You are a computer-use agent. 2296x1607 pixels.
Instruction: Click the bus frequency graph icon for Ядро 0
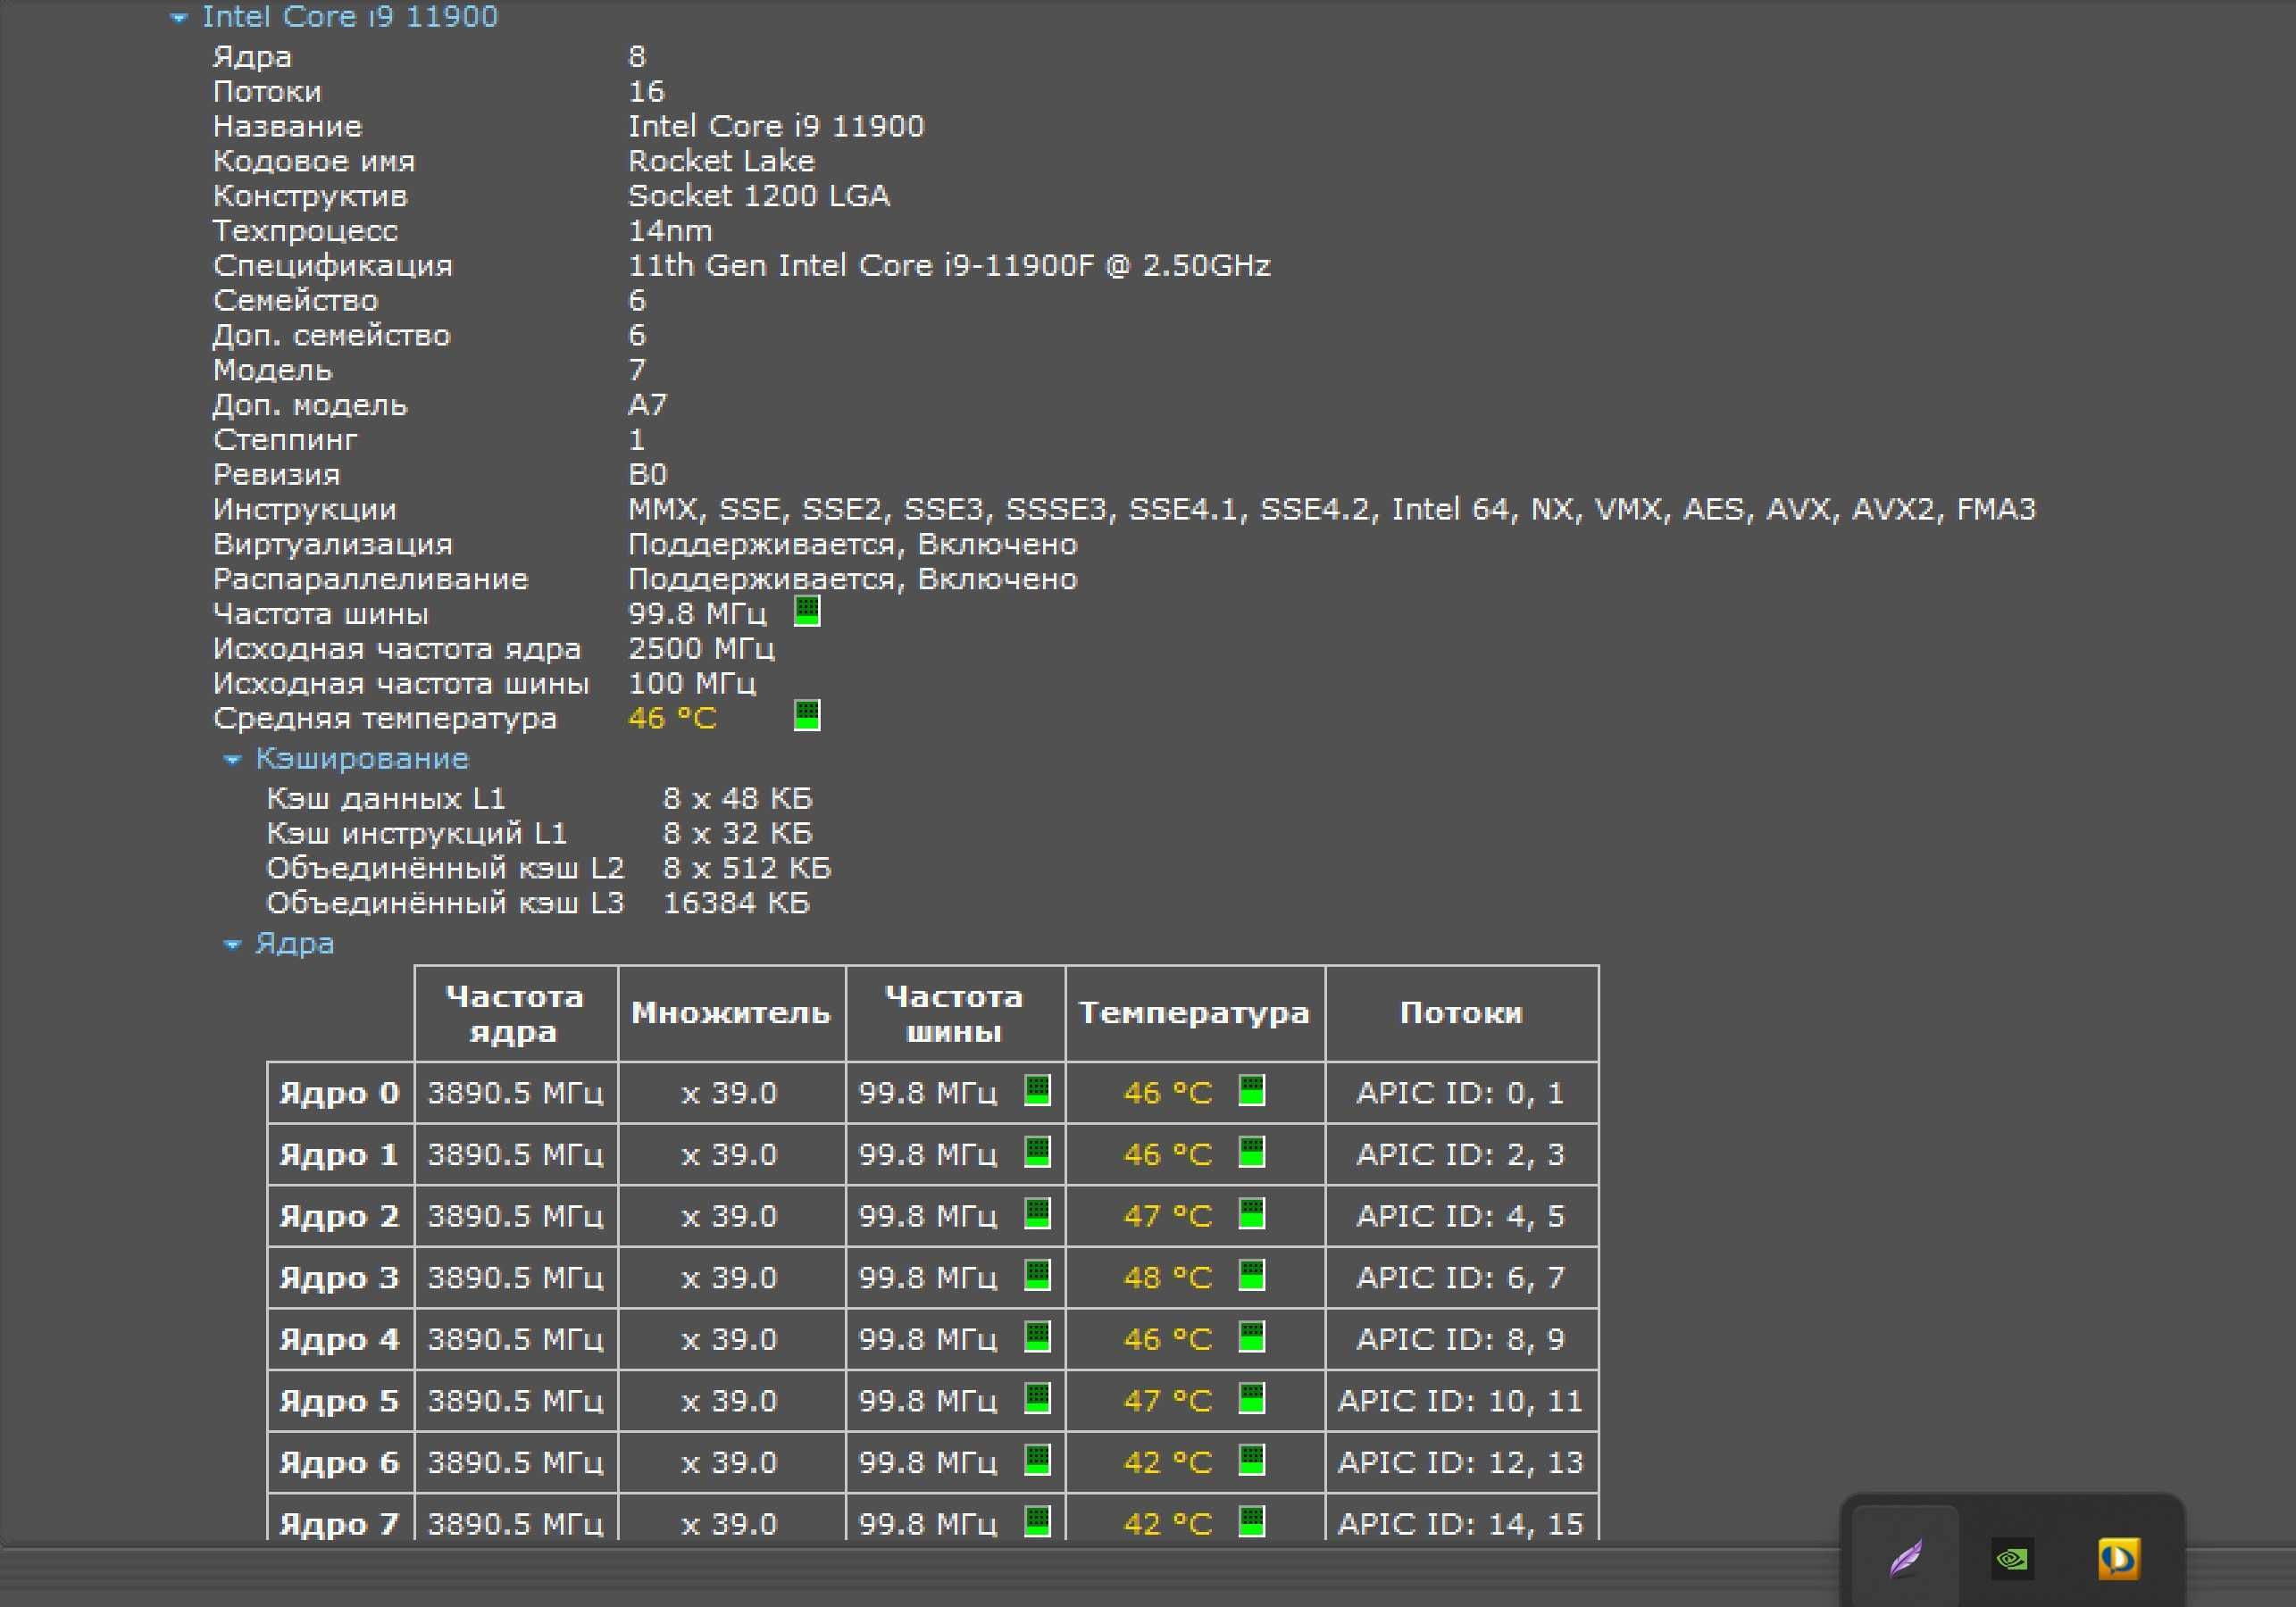click(x=1038, y=1090)
